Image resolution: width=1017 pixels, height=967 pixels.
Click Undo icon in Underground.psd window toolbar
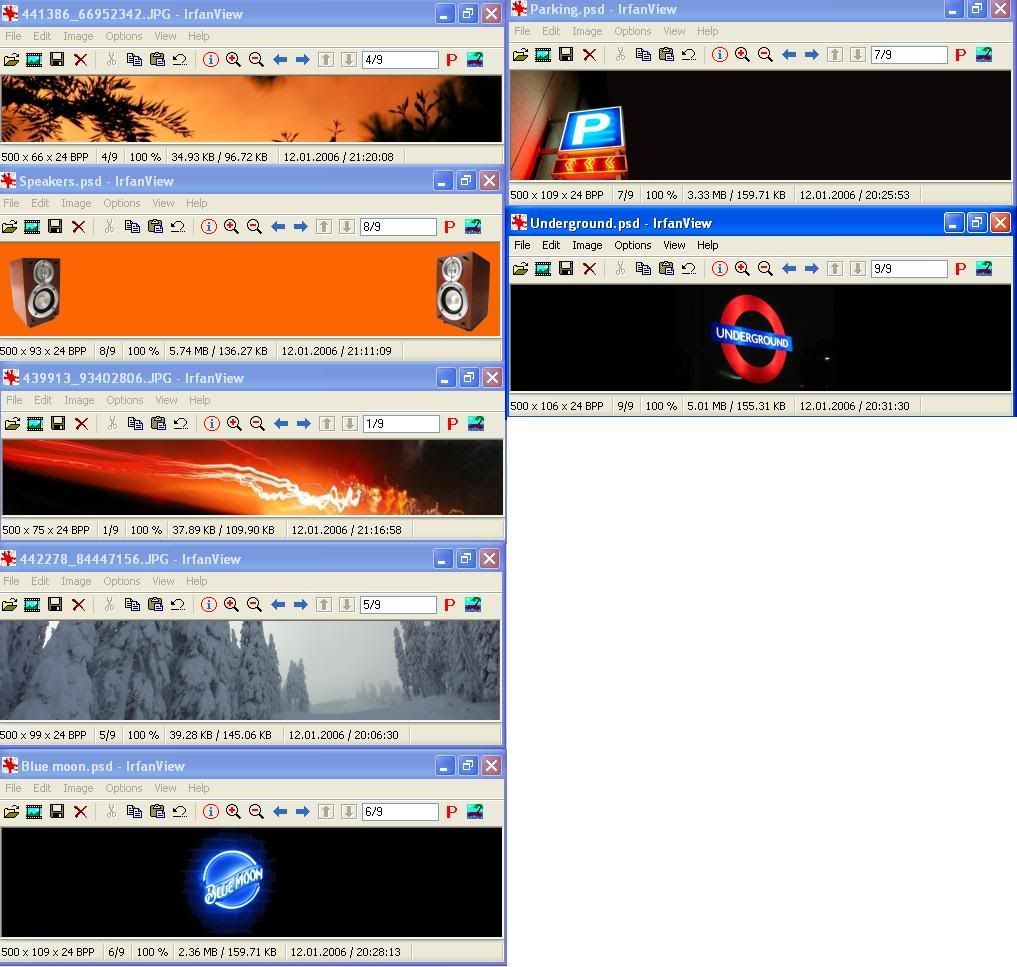click(689, 269)
